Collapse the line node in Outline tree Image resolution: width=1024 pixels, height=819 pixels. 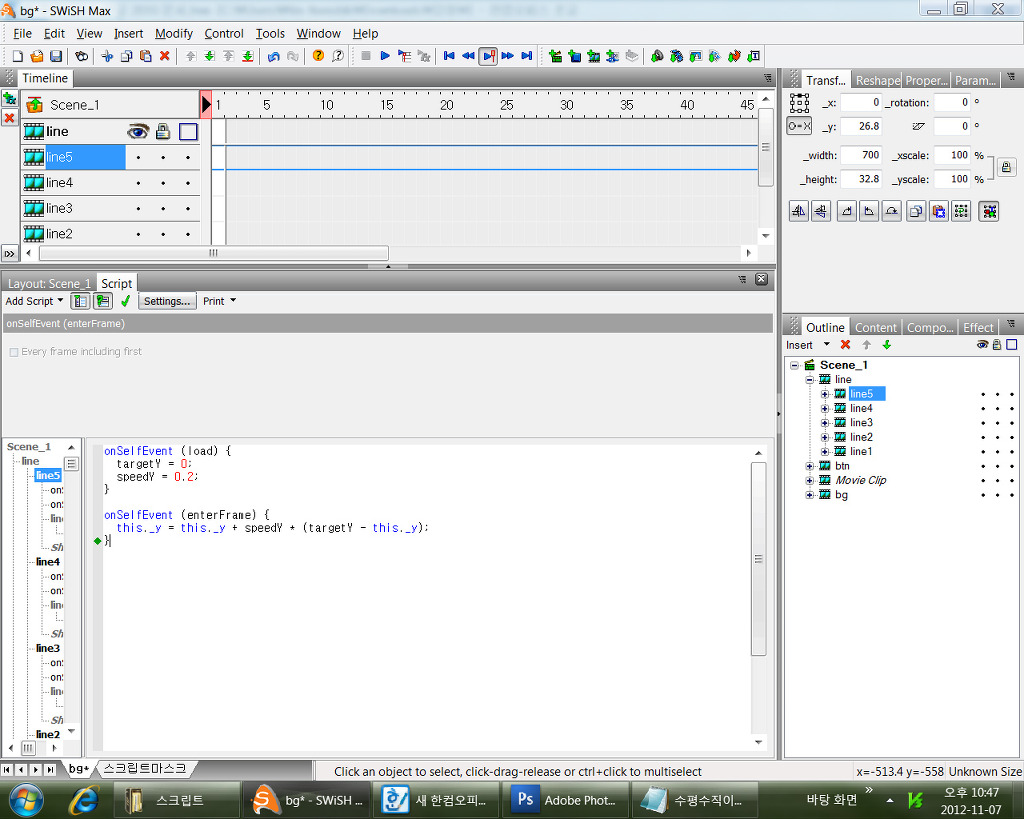809,379
